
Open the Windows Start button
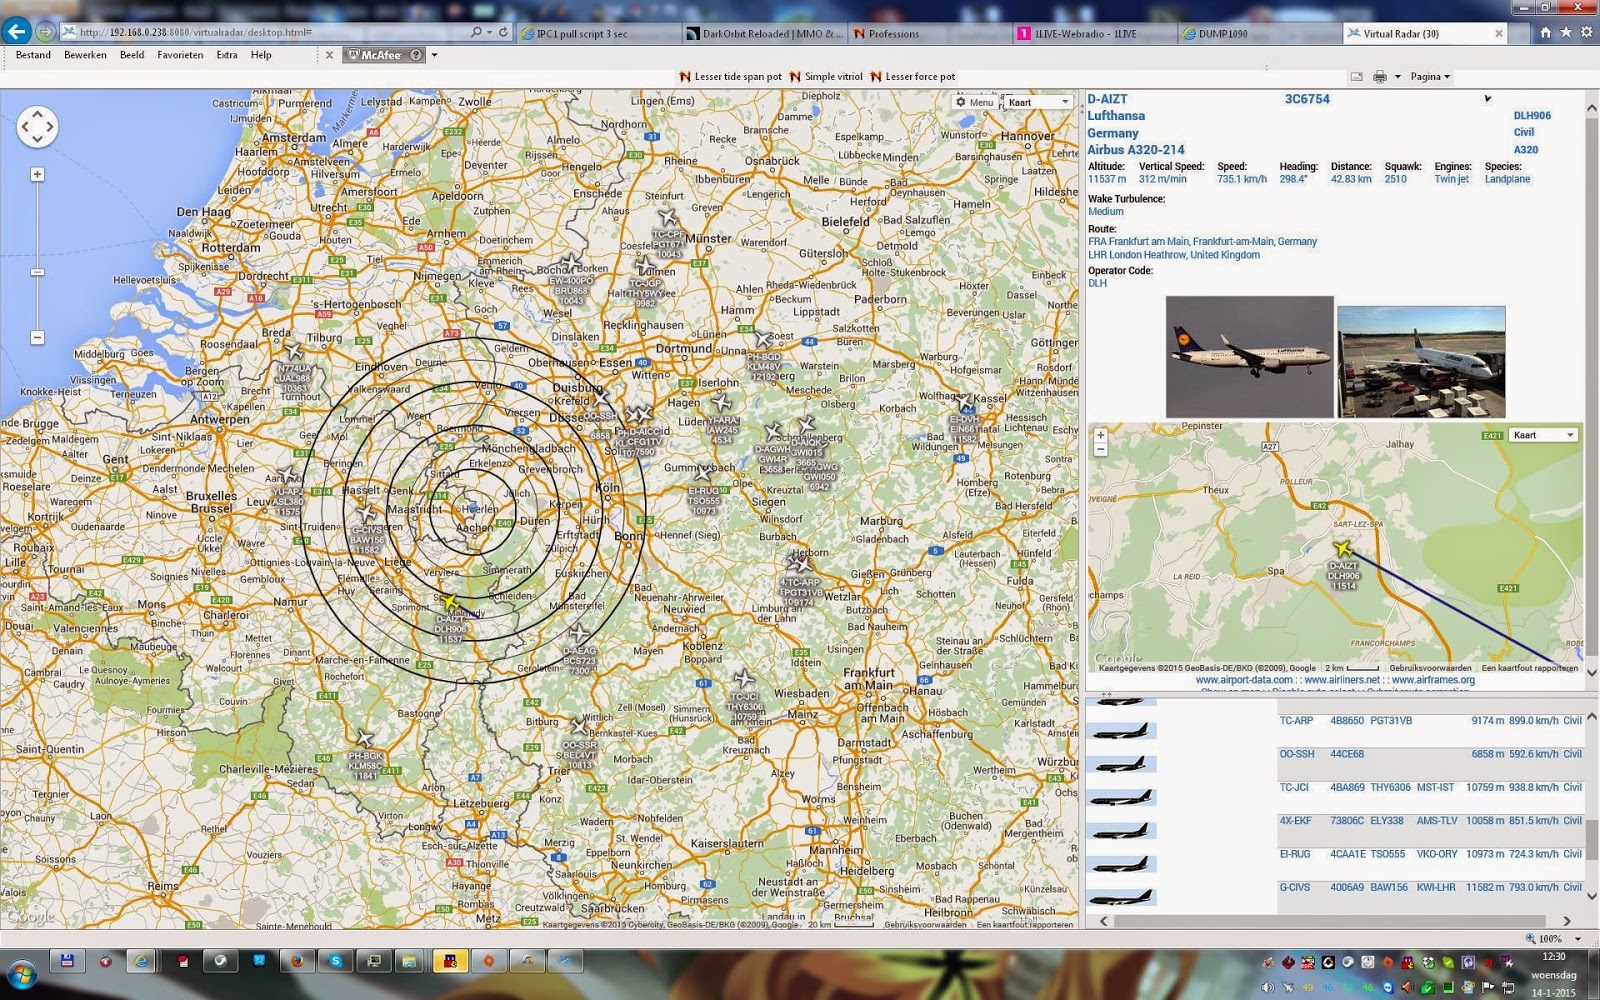point(22,973)
